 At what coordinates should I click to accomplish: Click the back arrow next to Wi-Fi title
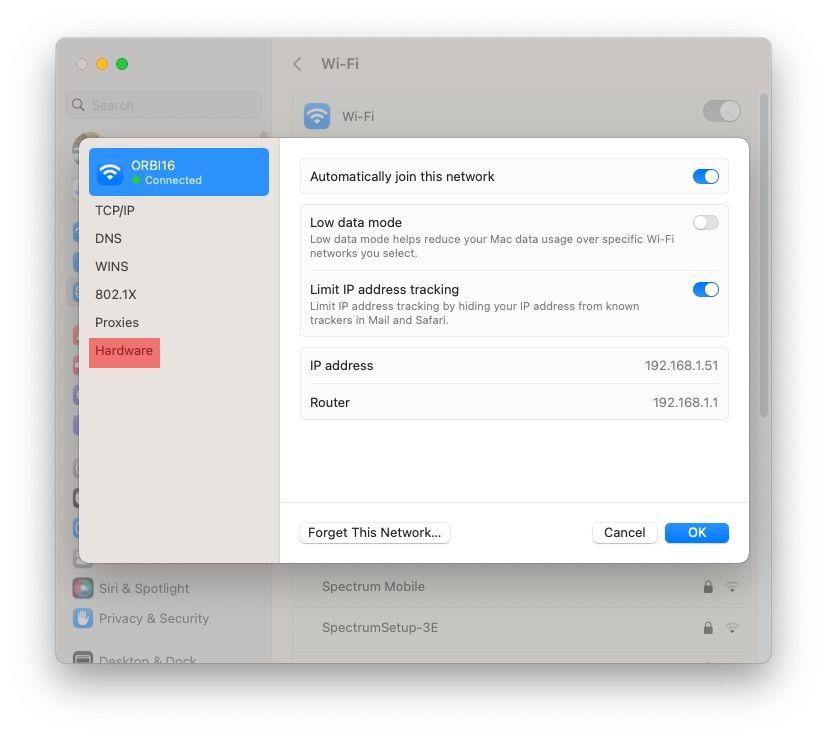point(297,64)
